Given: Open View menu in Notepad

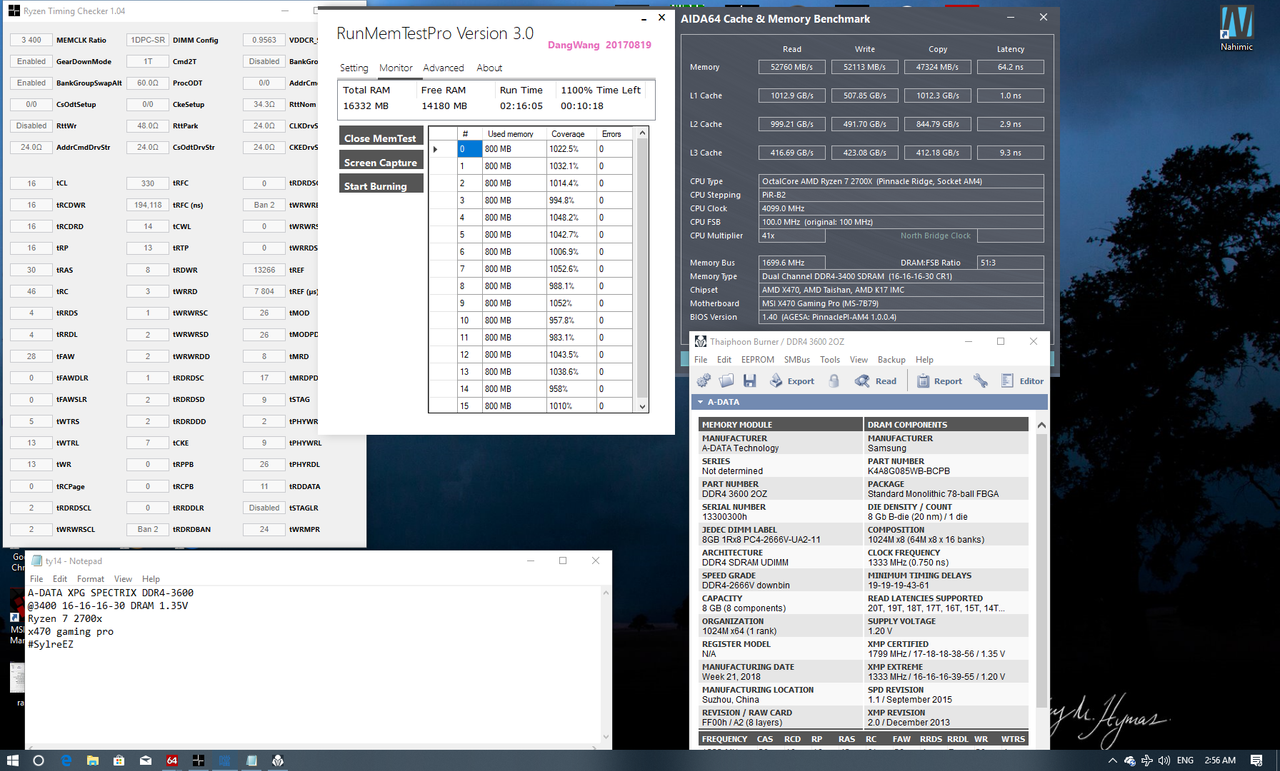Looking at the screenshot, I should click(x=123, y=579).
